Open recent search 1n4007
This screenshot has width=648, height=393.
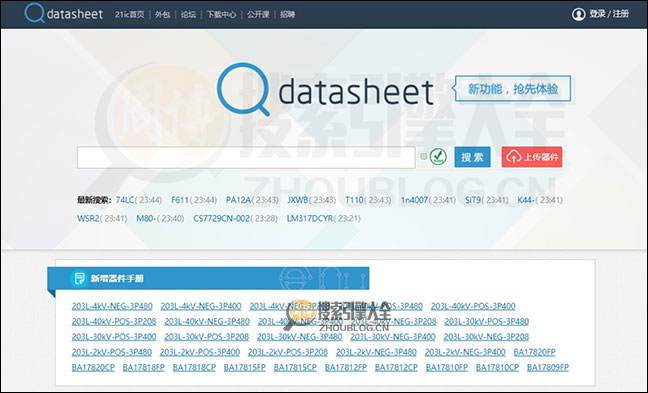[x=415, y=200]
